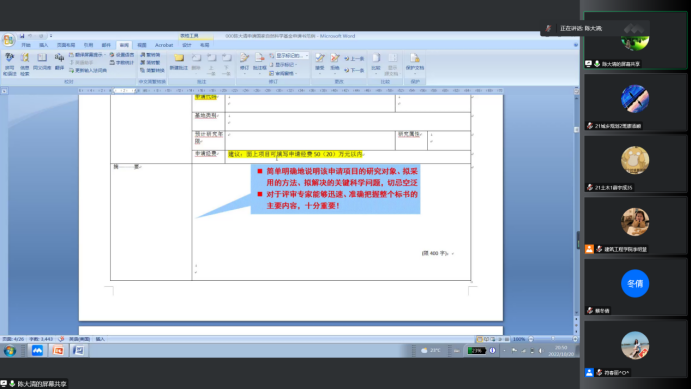
Task: Click the Word Count button
Action: pos(122,62)
